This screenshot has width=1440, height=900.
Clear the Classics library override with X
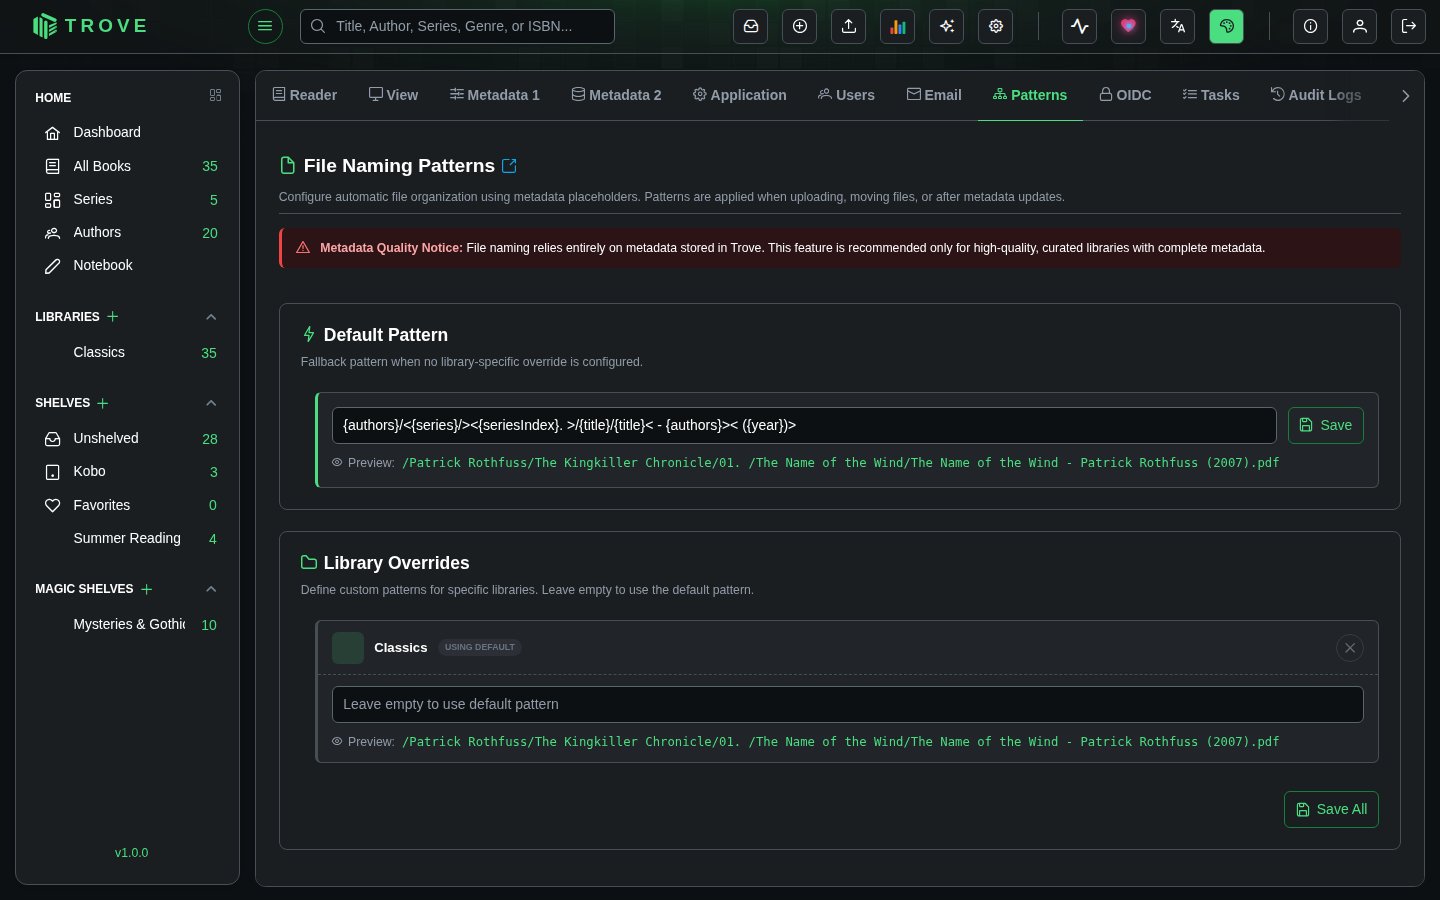(x=1350, y=648)
